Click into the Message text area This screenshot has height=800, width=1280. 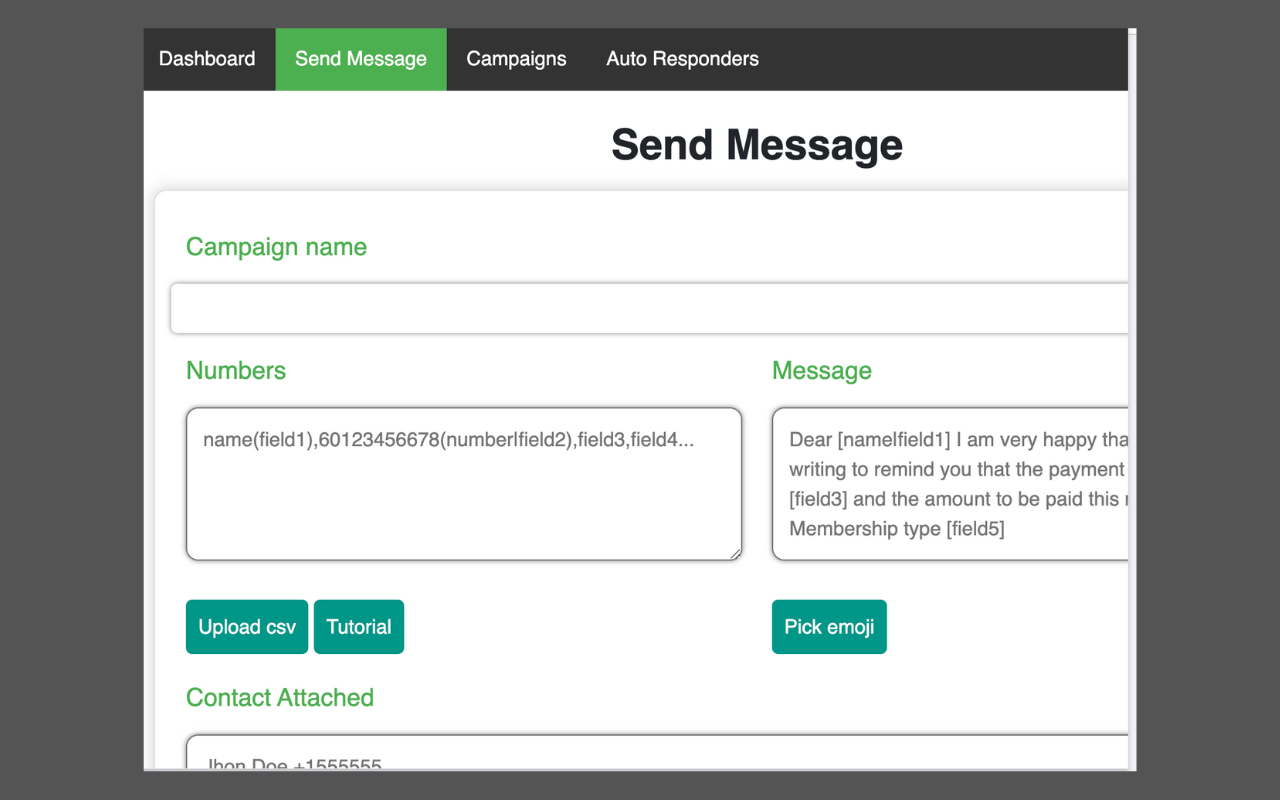950,484
